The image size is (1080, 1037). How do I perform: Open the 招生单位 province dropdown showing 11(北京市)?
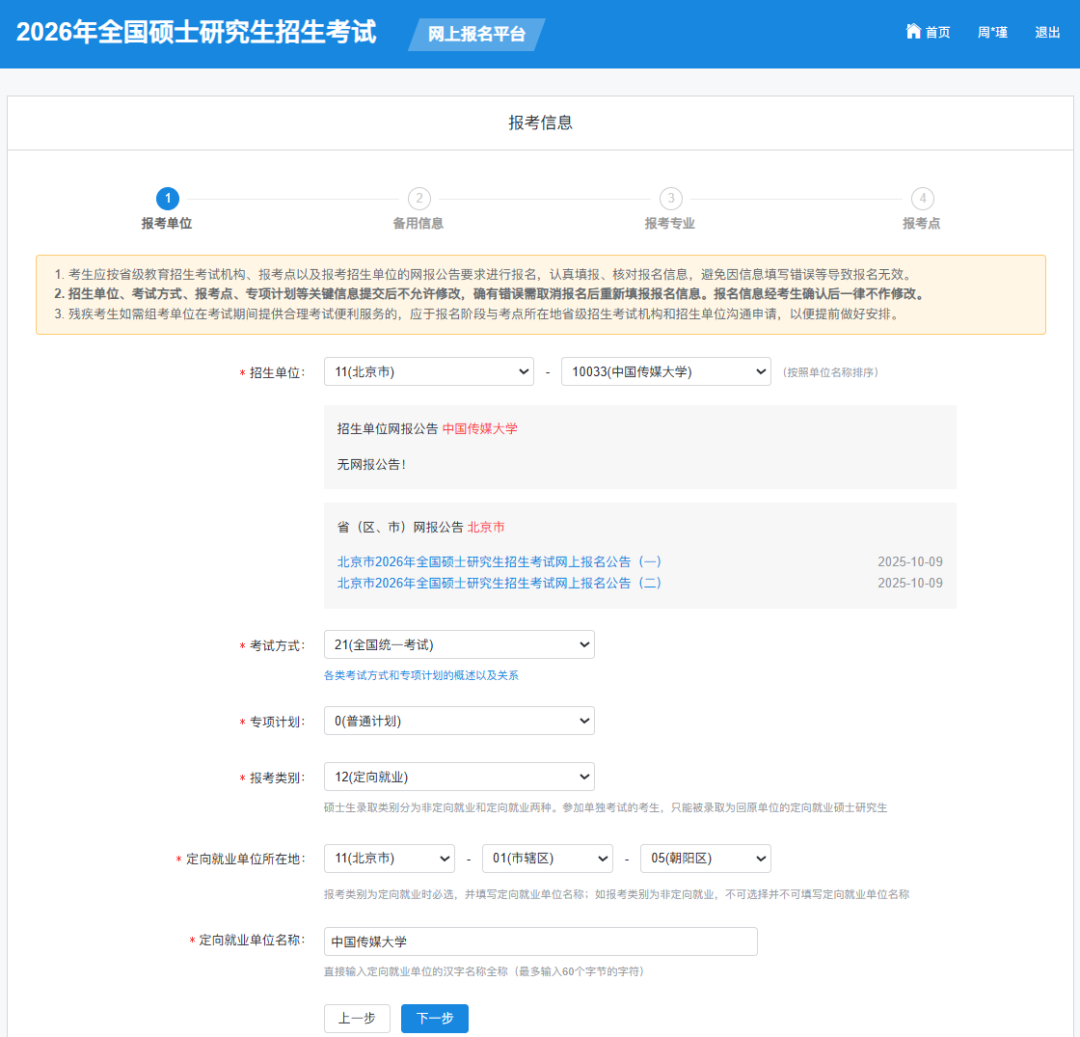428,371
